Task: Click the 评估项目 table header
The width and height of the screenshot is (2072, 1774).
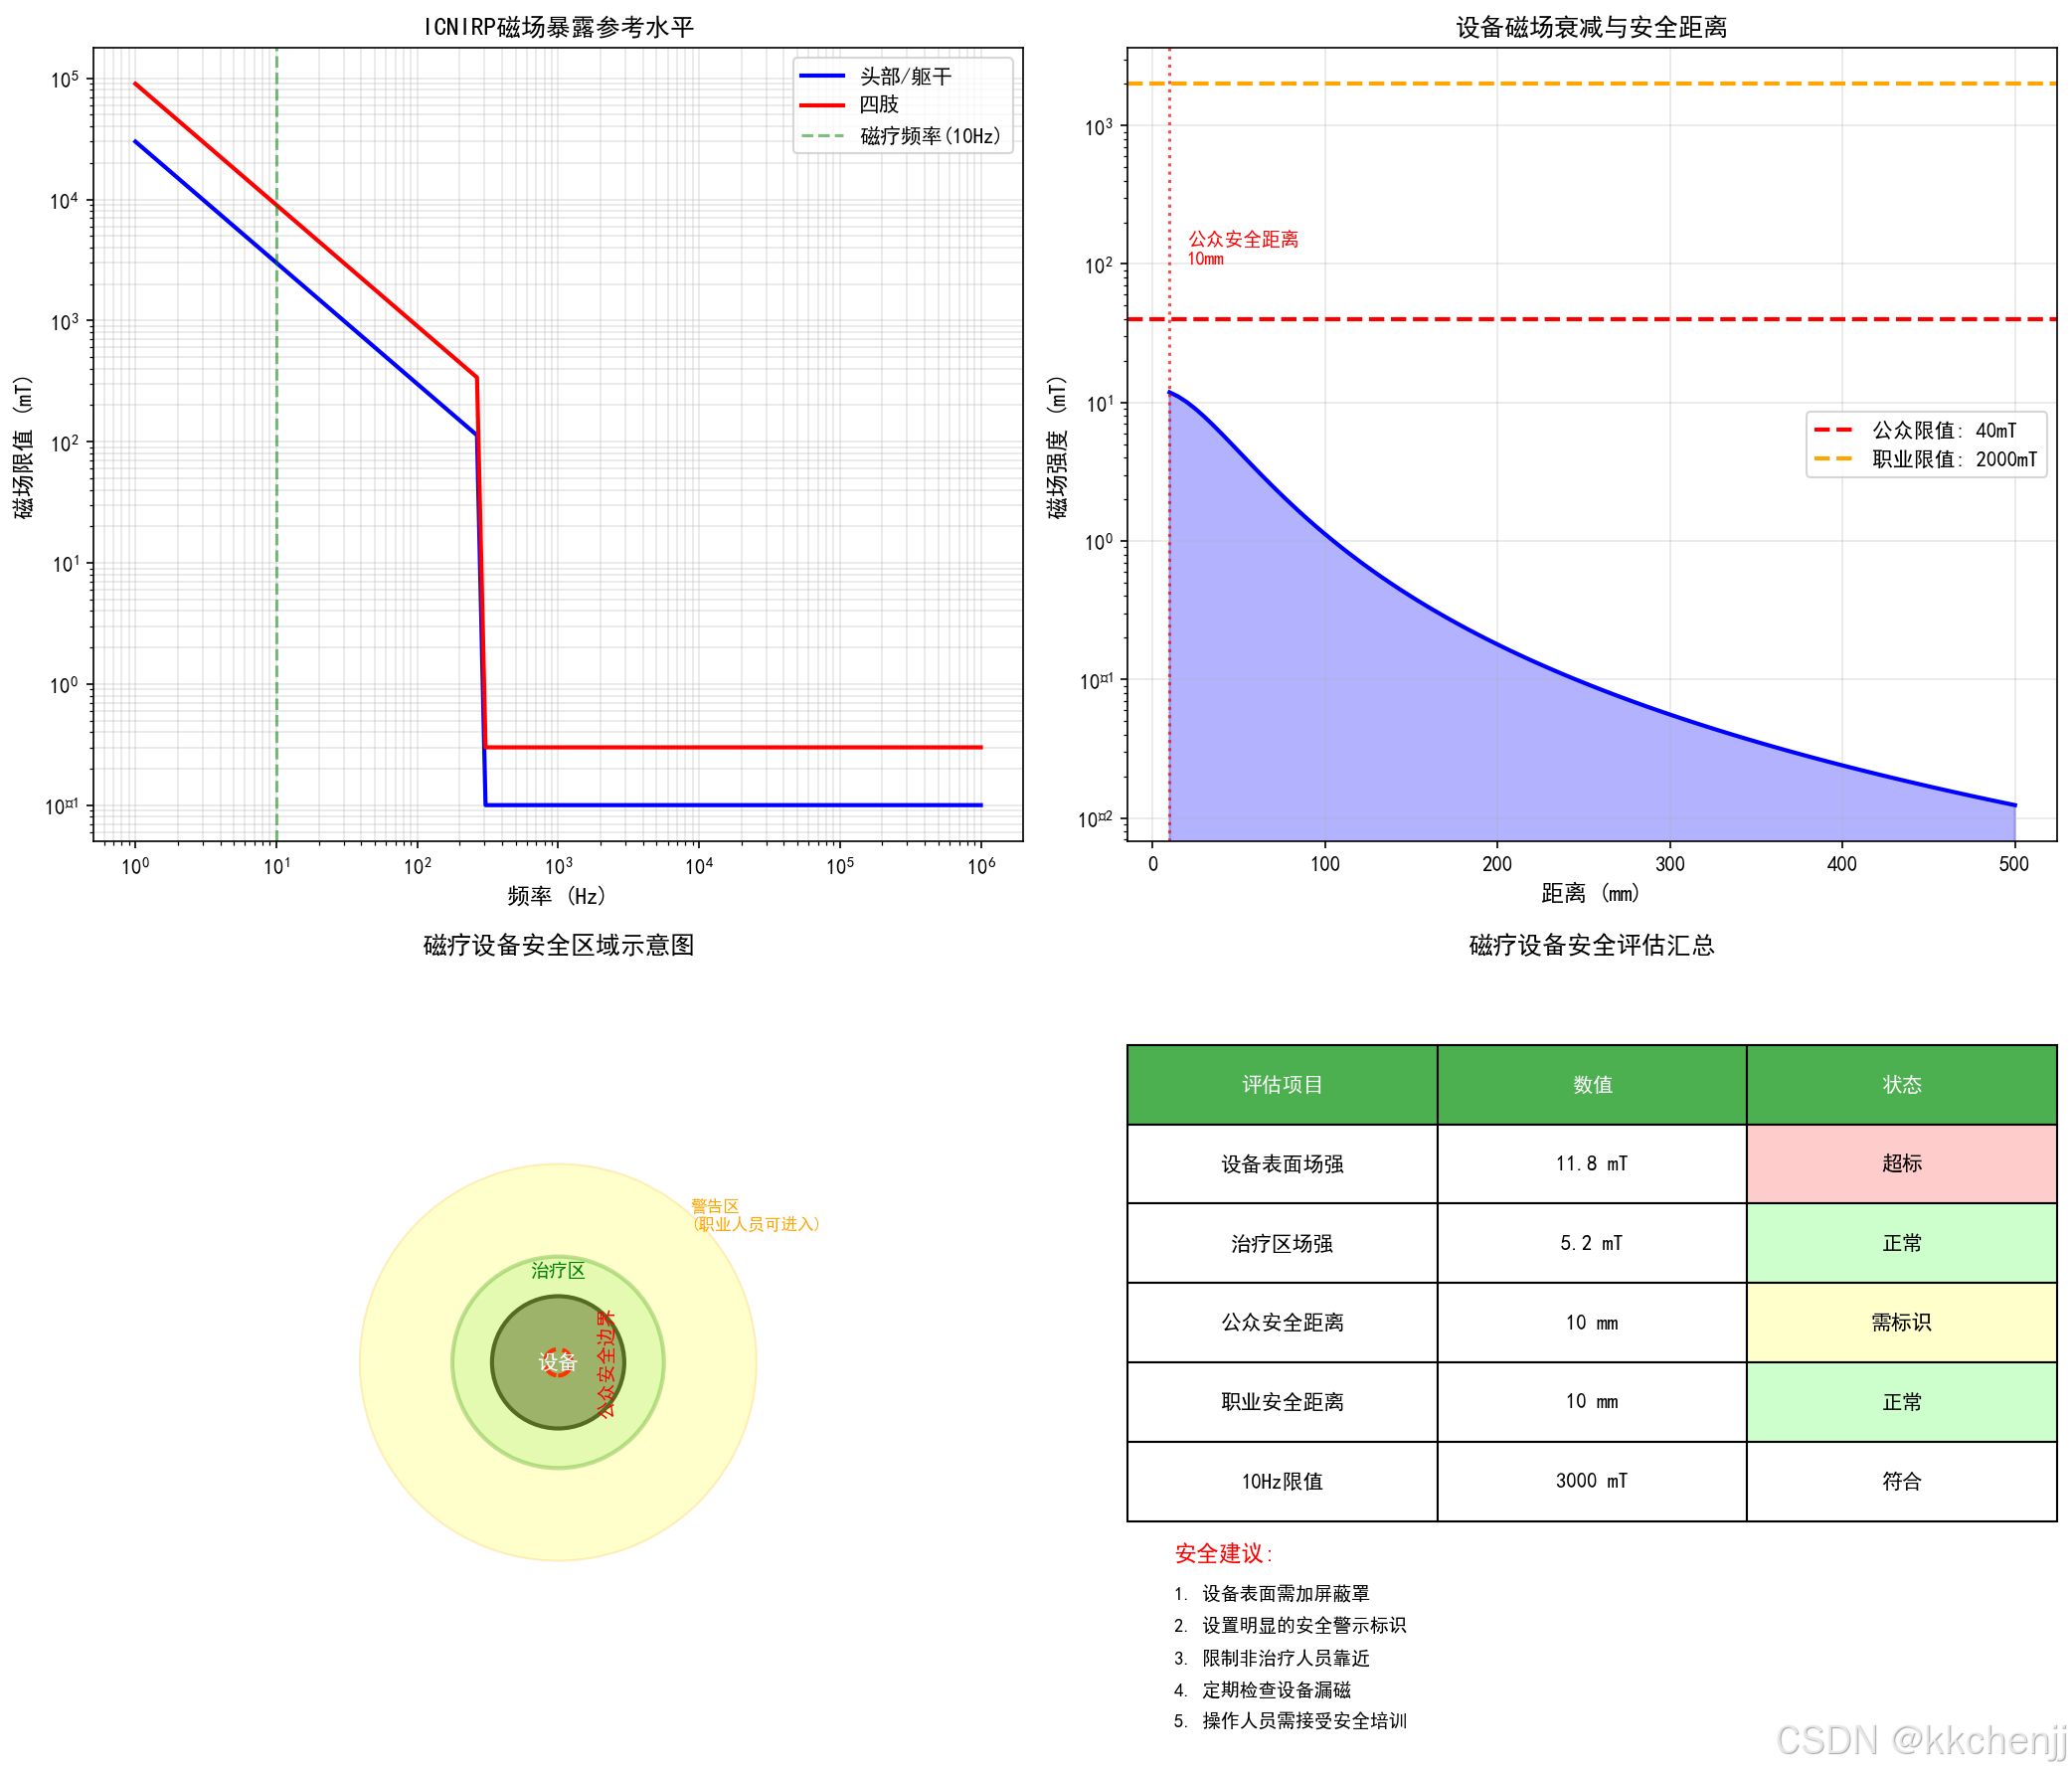Action: (1281, 1085)
